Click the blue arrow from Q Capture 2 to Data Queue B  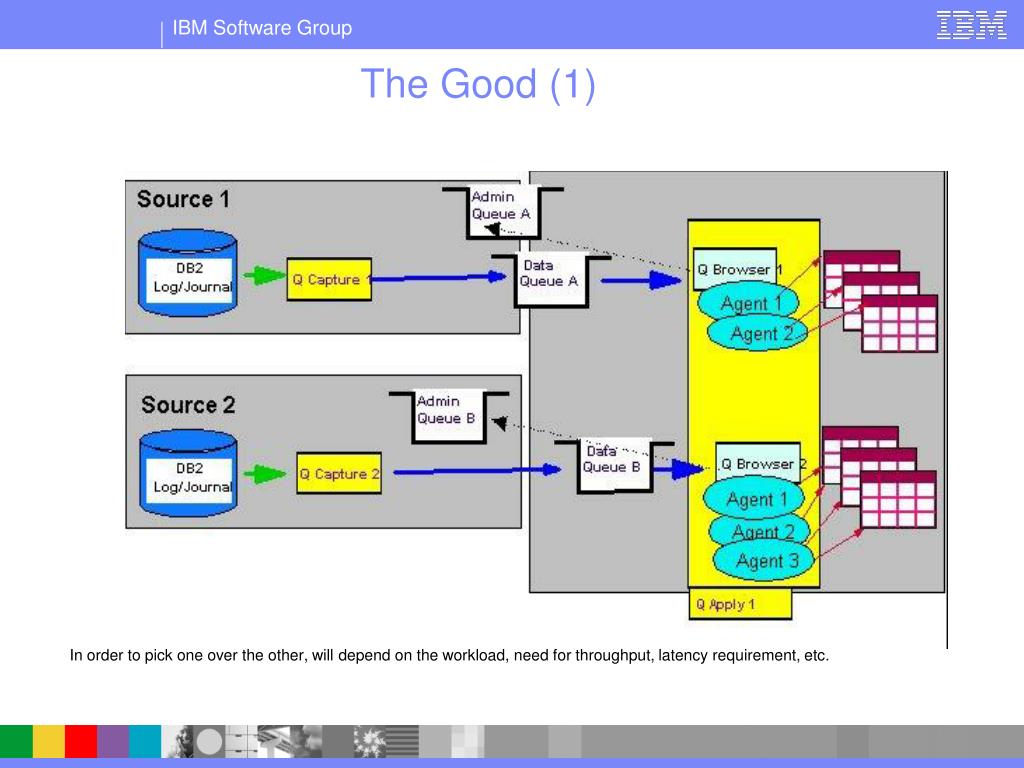tap(477, 470)
